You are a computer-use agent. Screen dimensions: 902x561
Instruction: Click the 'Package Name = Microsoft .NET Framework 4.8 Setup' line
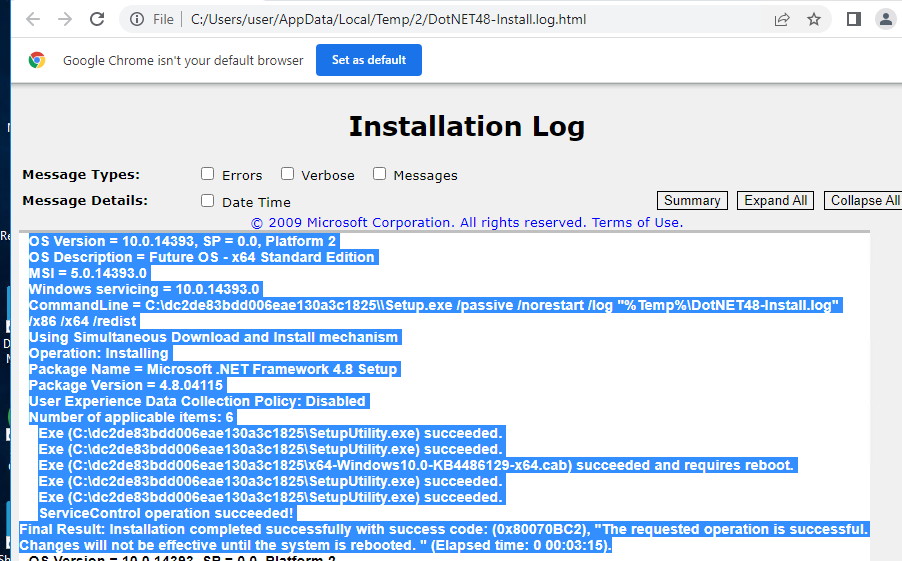coord(213,369)
